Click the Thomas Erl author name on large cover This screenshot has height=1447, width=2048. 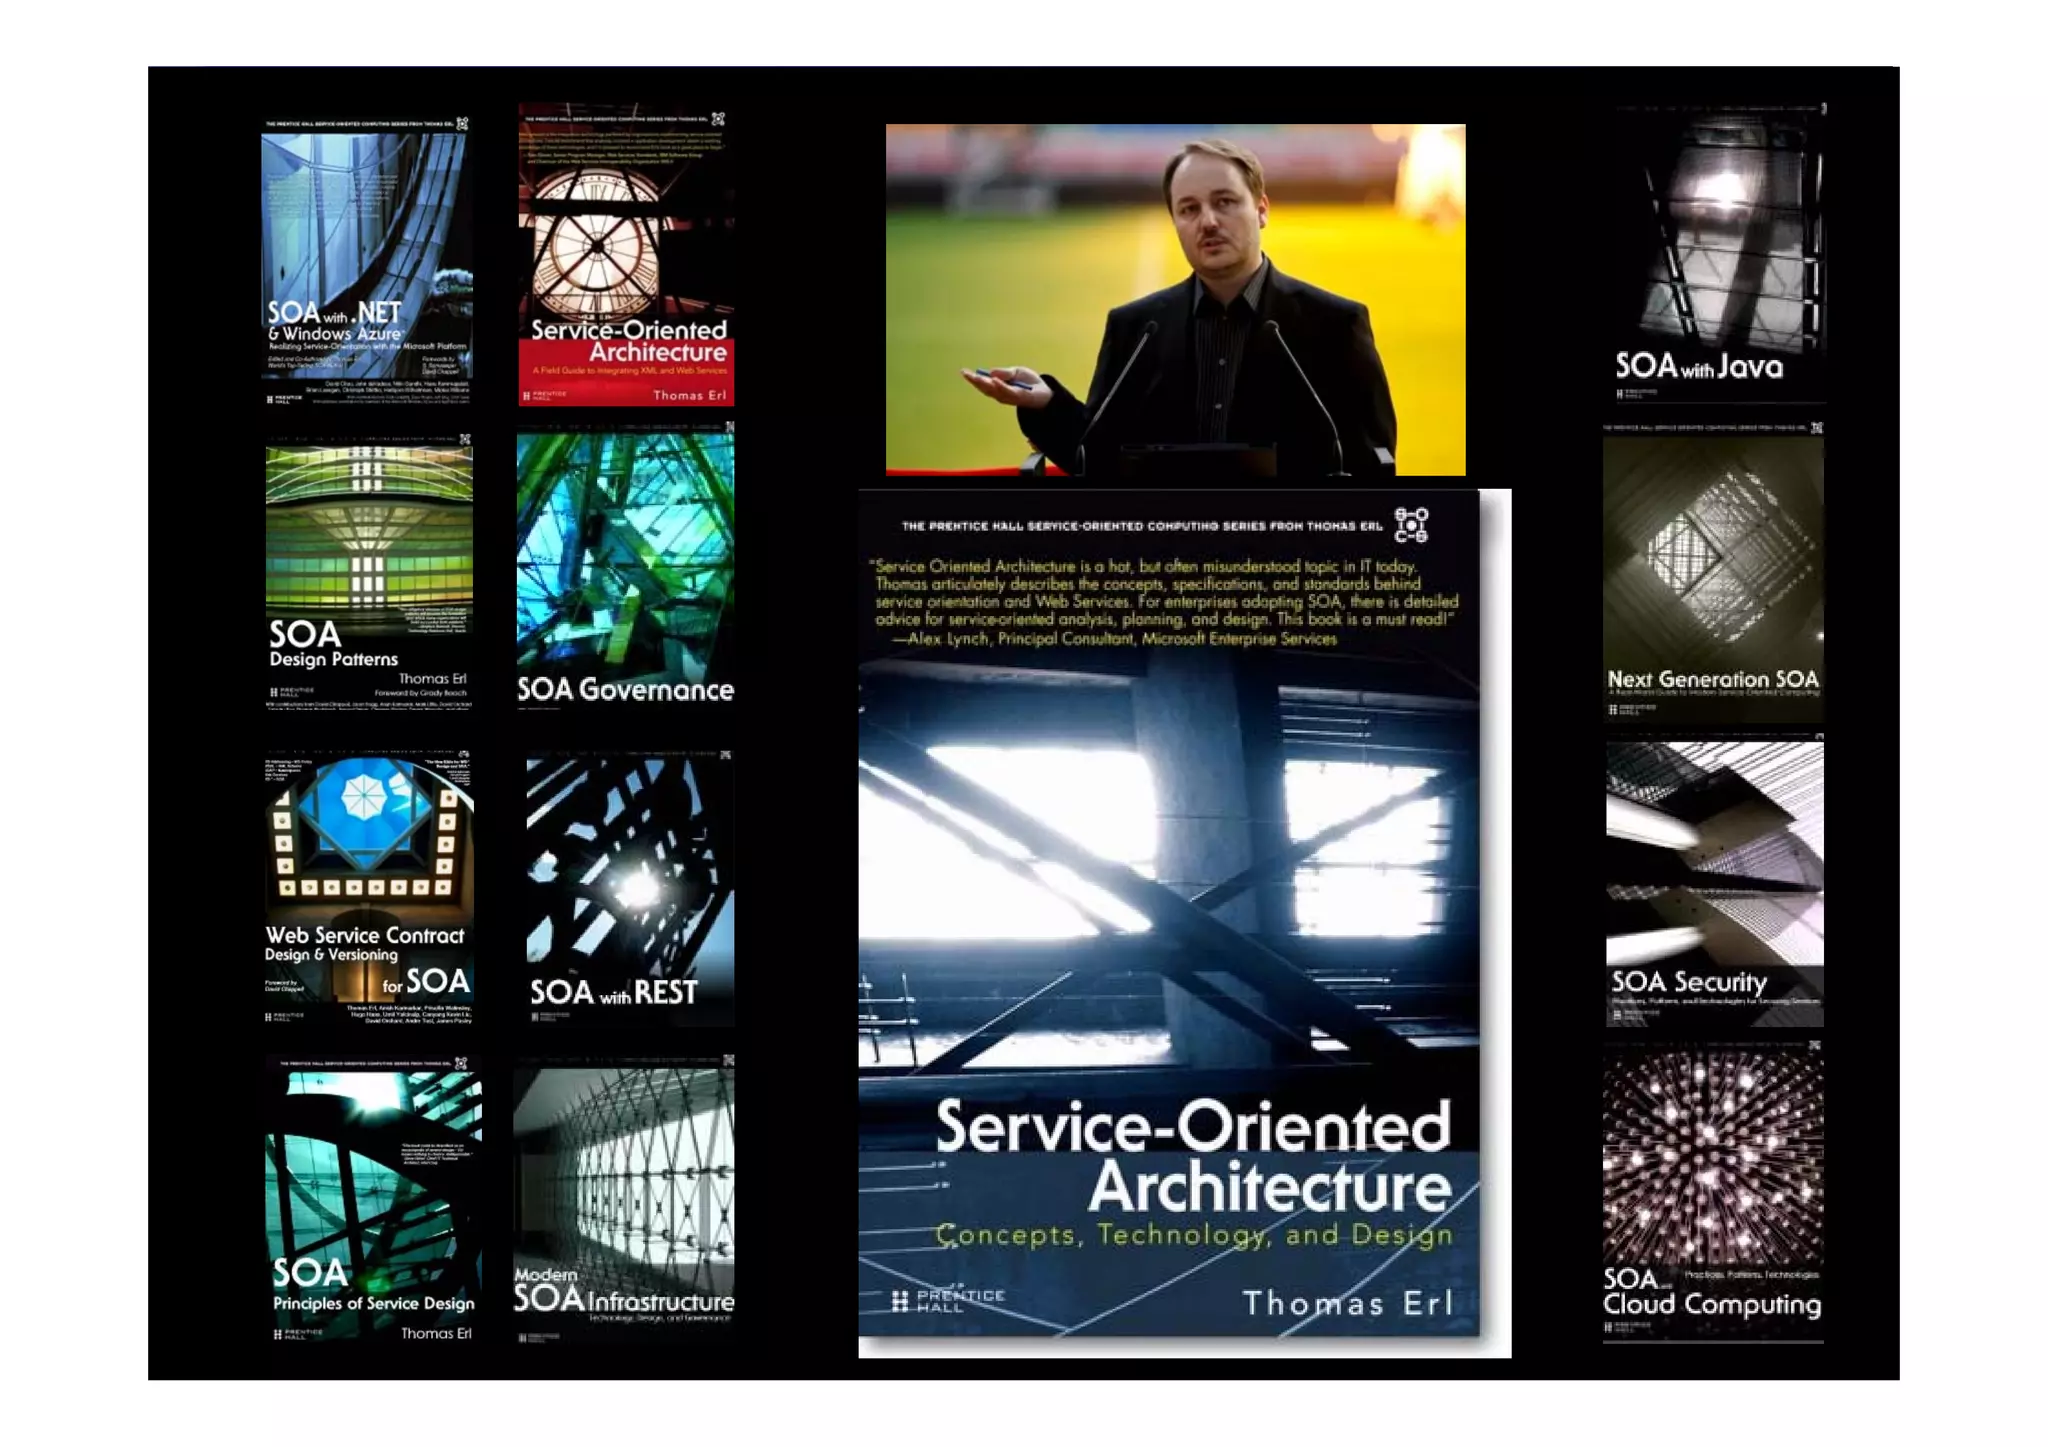[1347, 1303]
